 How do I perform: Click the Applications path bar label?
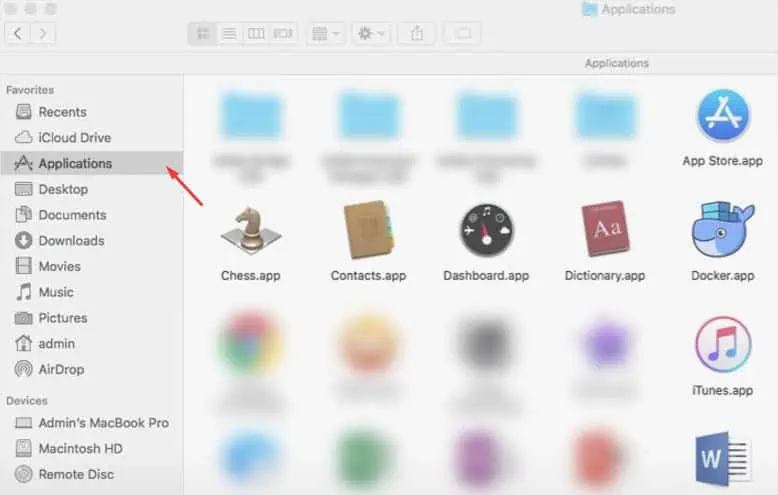click(616, 63)
